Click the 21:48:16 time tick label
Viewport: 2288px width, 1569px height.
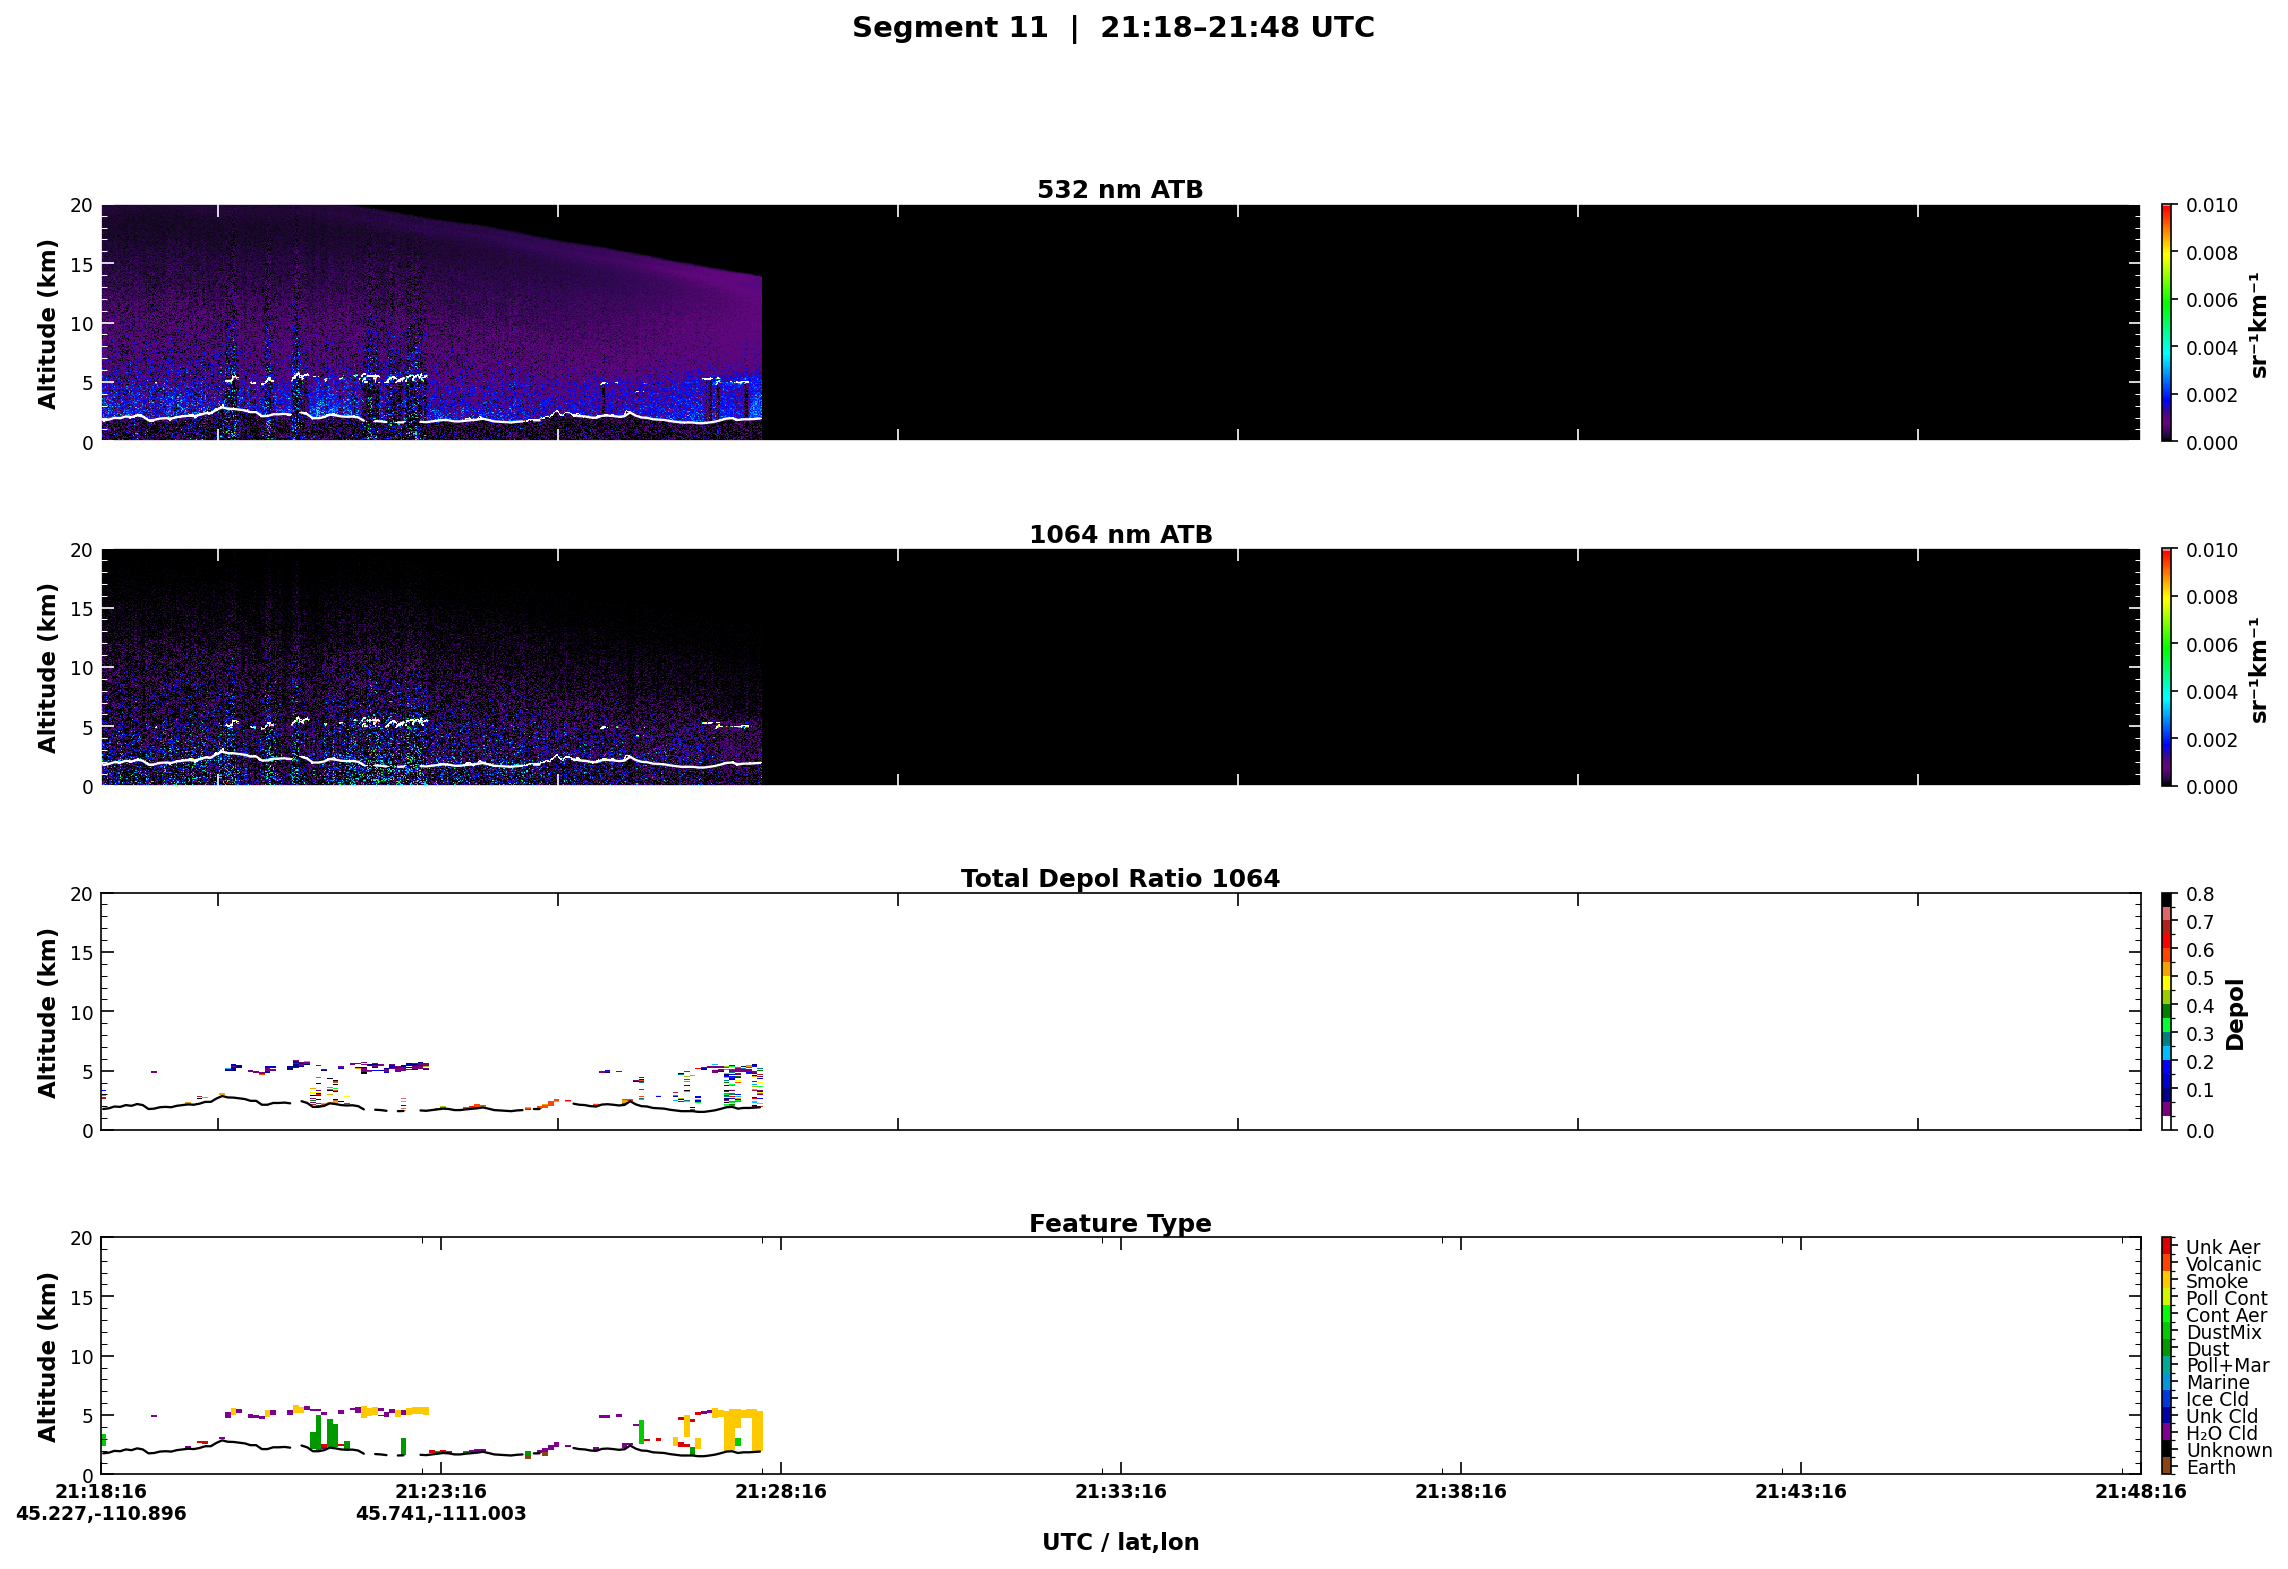pos(2141,1491)
